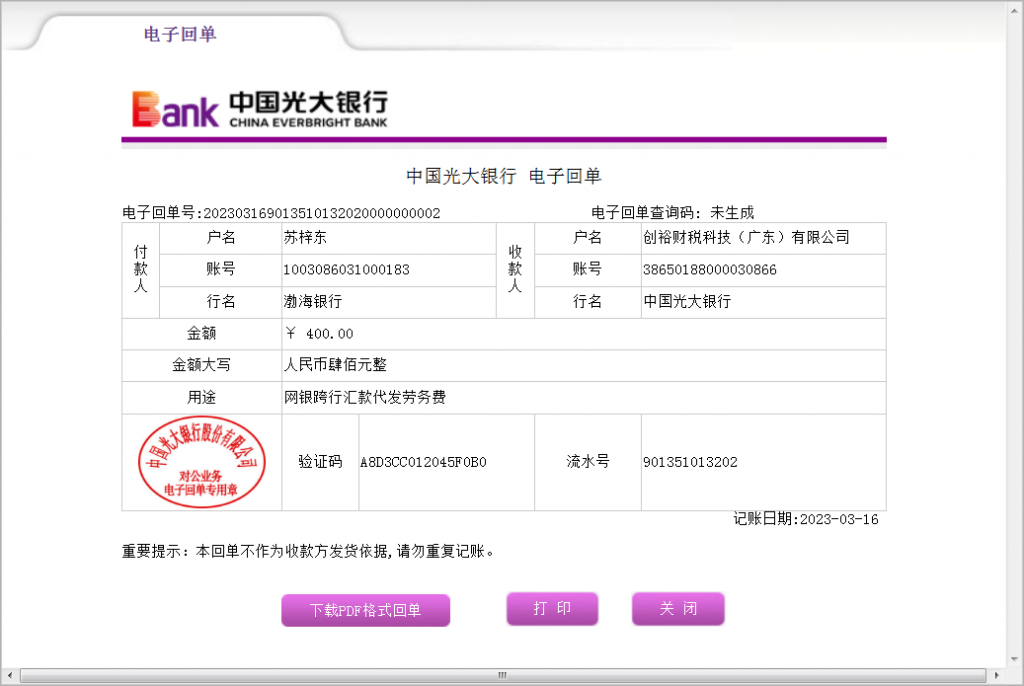Click the 金额大写 label
The height and width of the screenshot is (686, 1024).
click(201, 365)
